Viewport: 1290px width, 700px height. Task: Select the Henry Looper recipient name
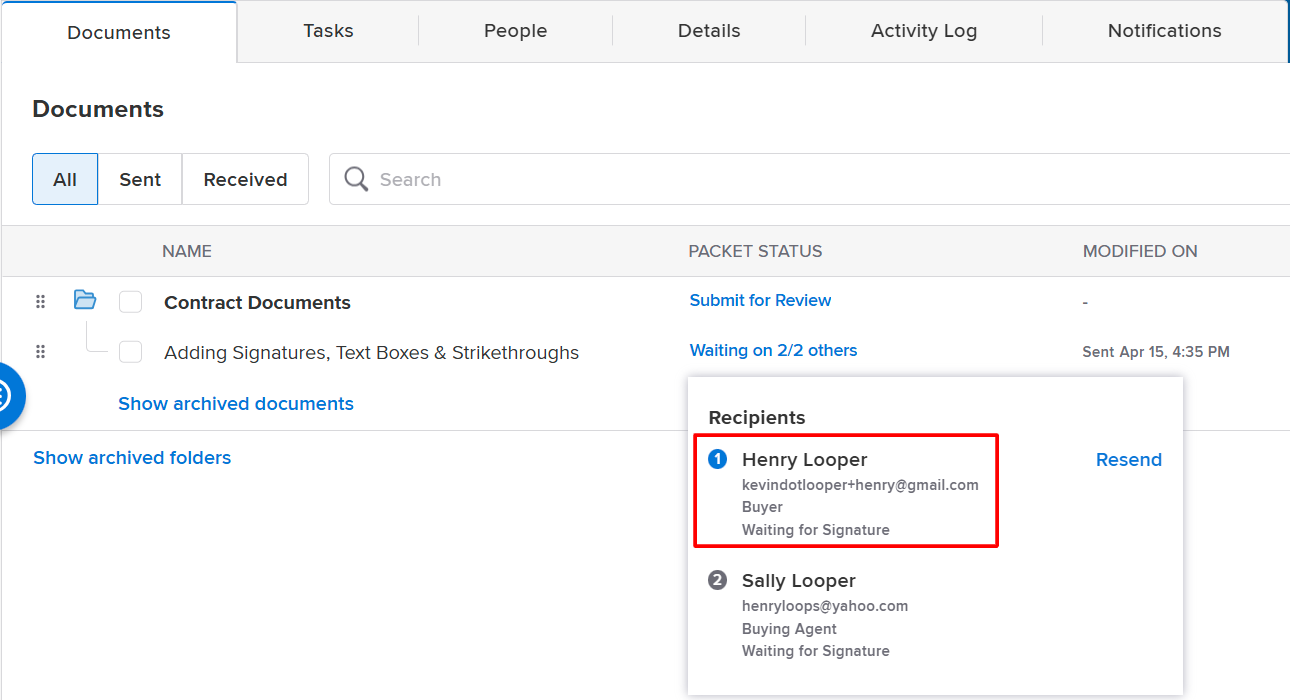pos(804,460)
